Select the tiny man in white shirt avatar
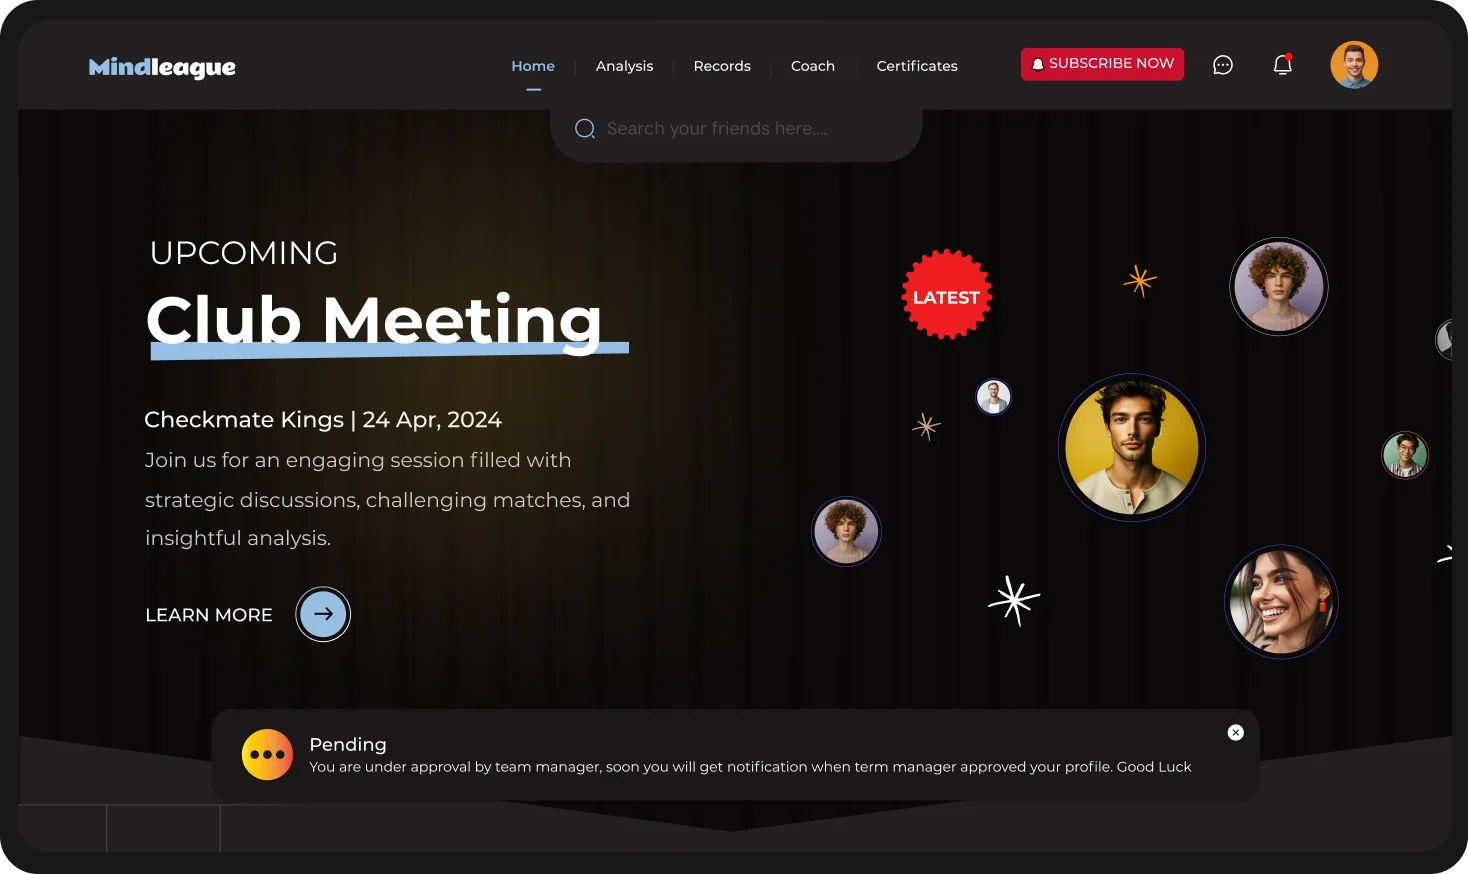This screenshot has width=1468, height=874. 993,397
